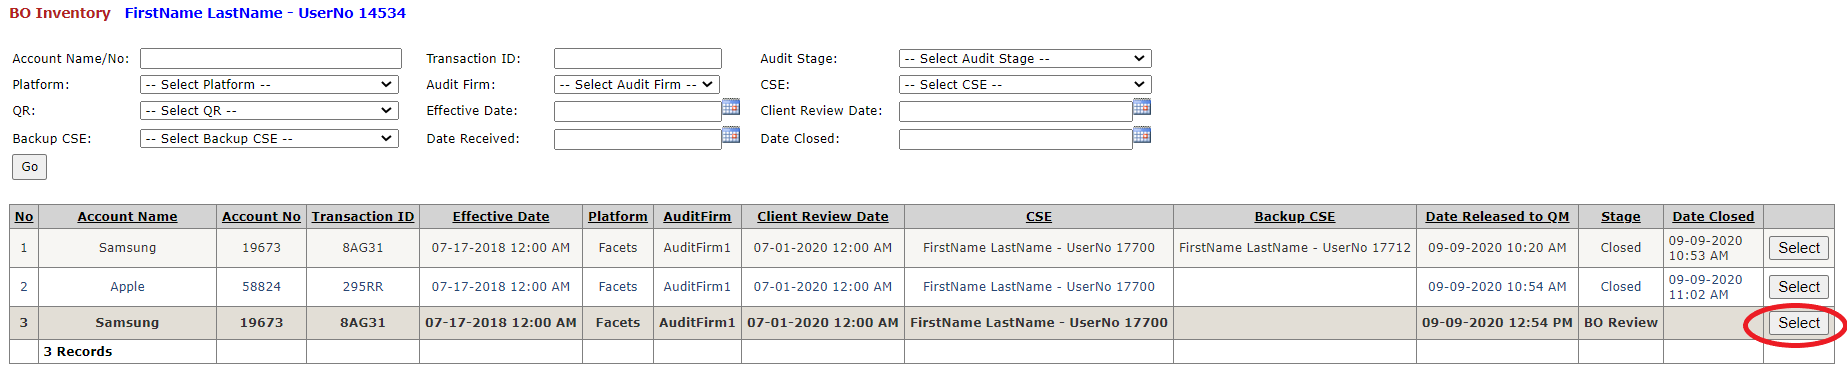Click Select button for row 3 BO Review

click(1799, 323)
